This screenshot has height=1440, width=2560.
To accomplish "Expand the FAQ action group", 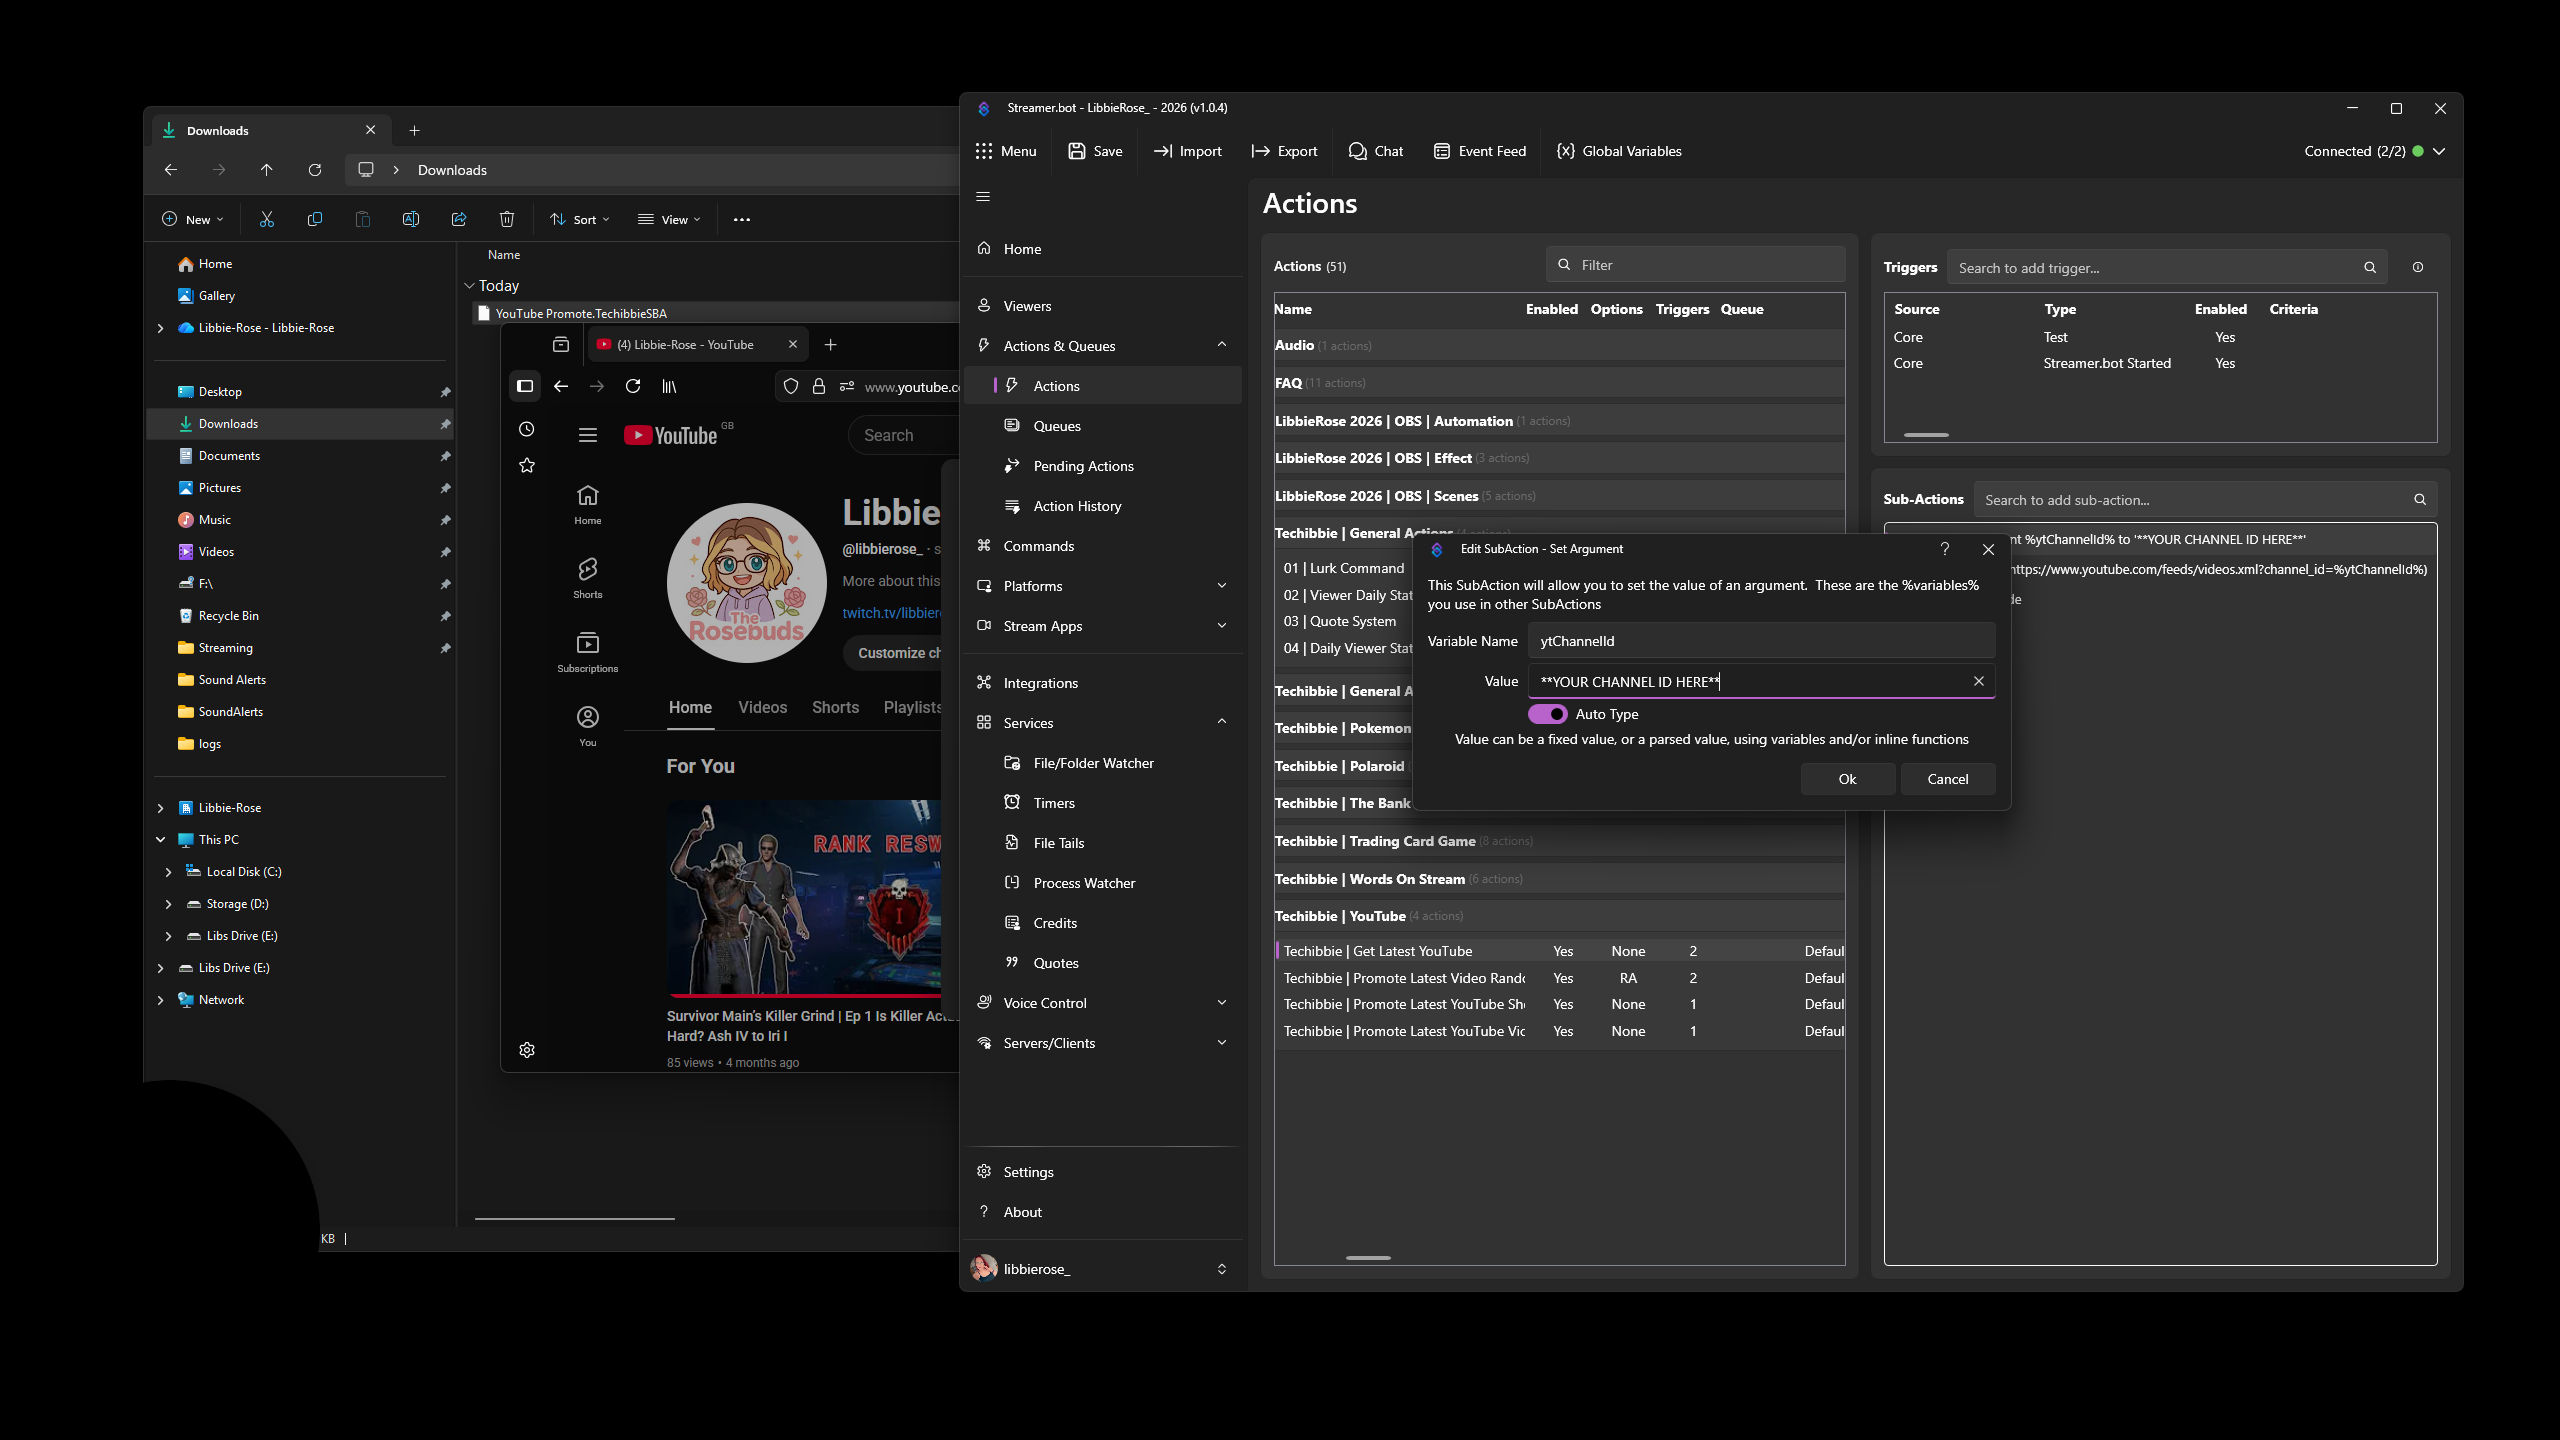I will tap(1559, 383).
